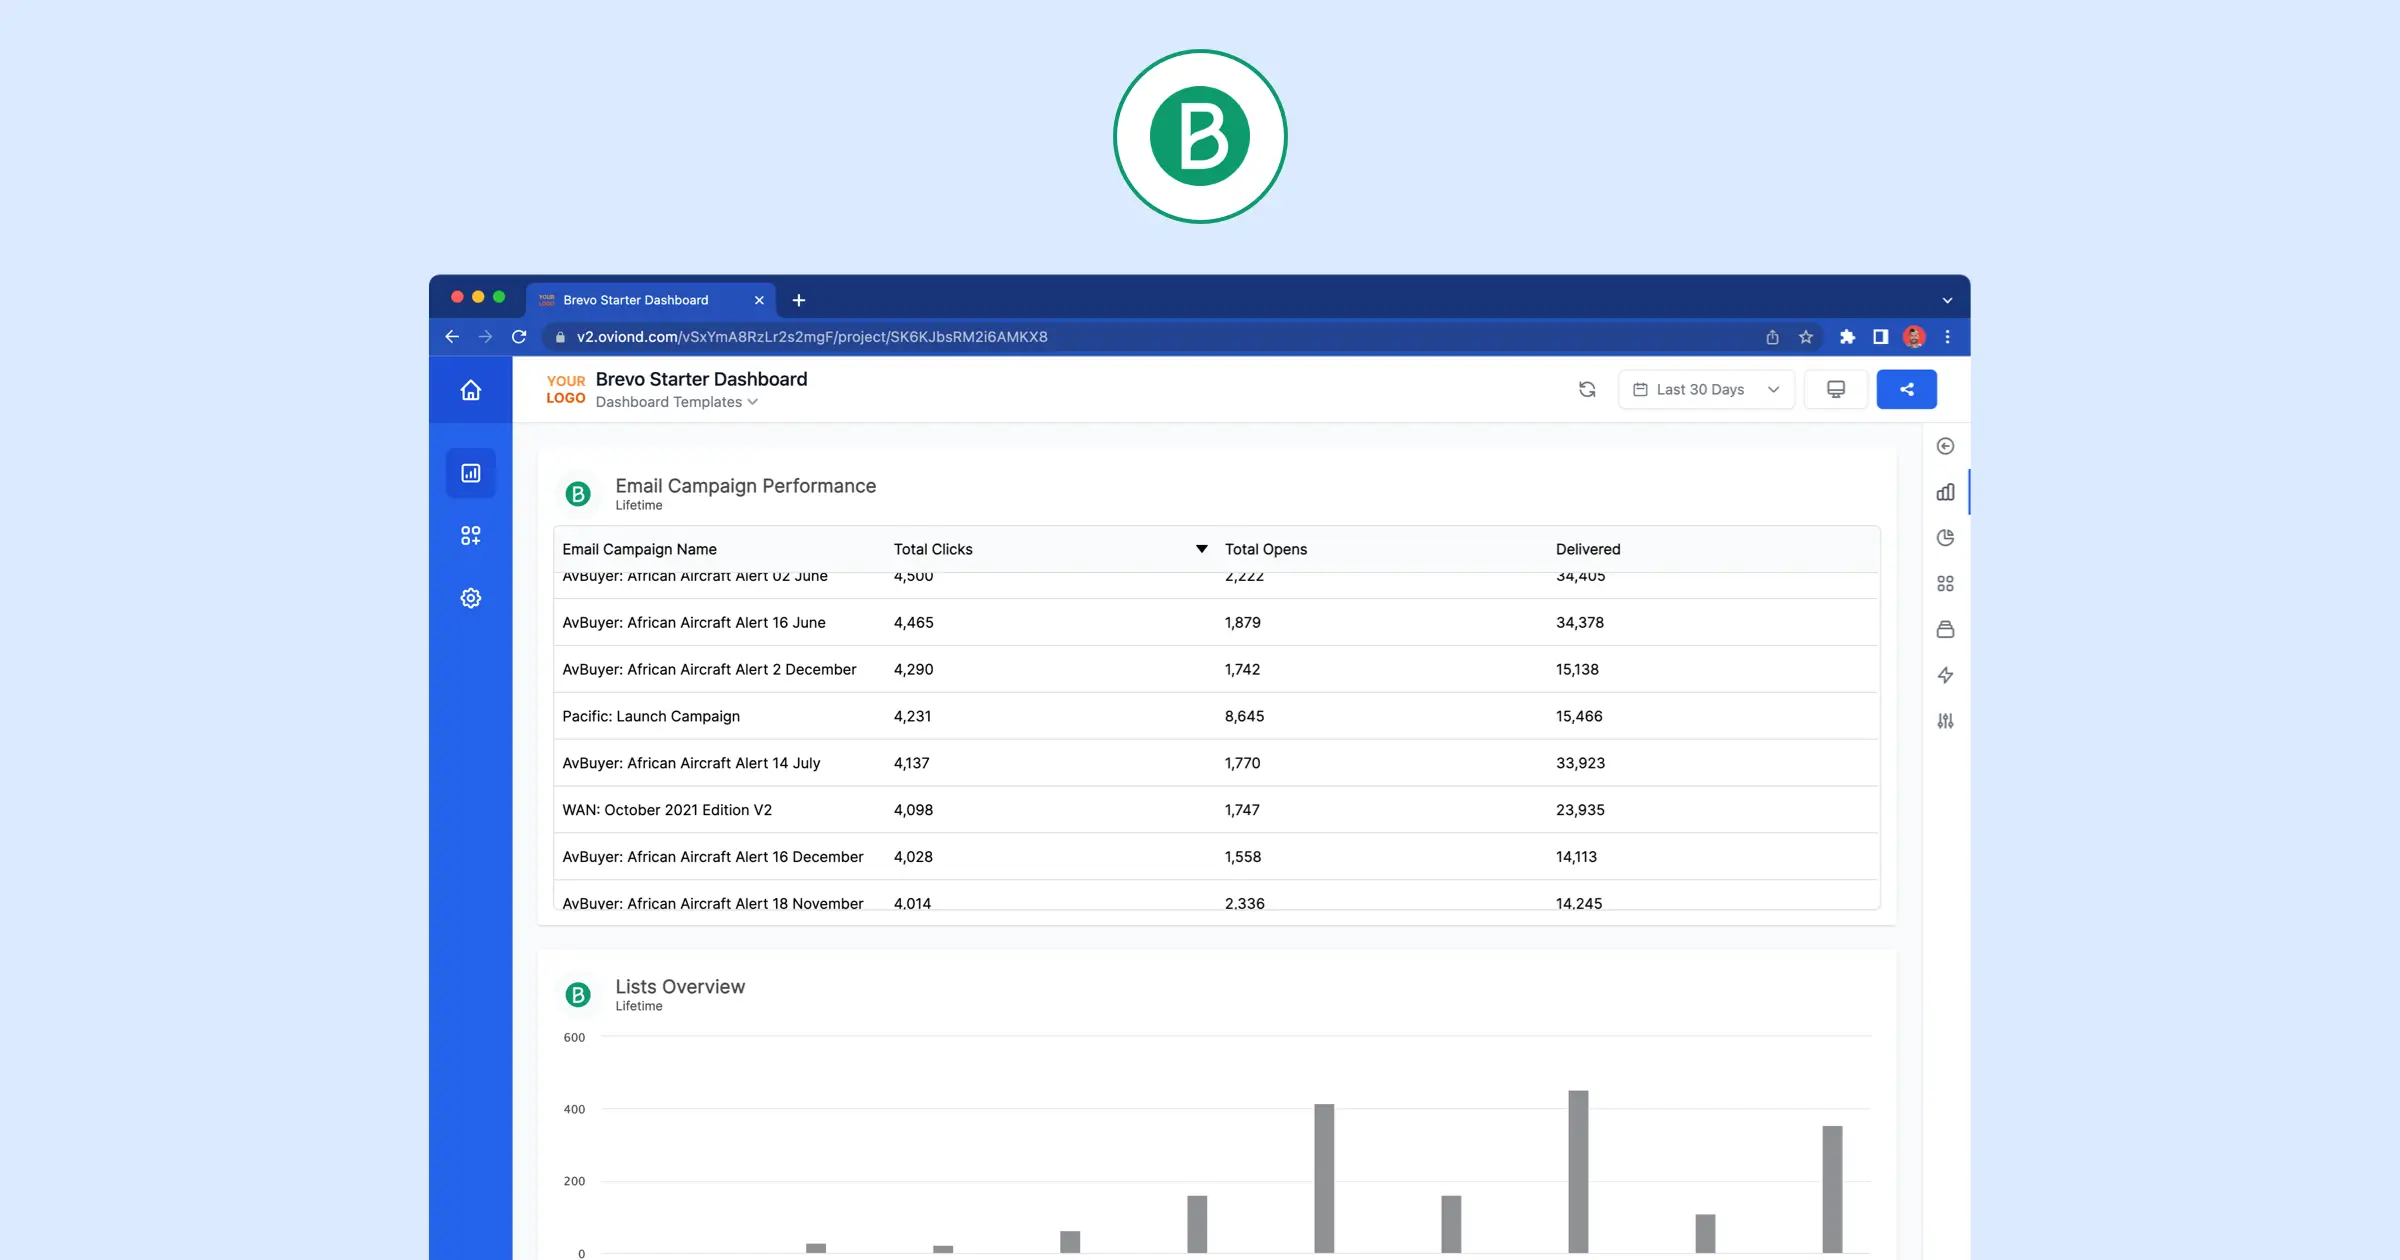
Task: Close the Brevo Starter Dashboard tab
Action: coord(759,300)
